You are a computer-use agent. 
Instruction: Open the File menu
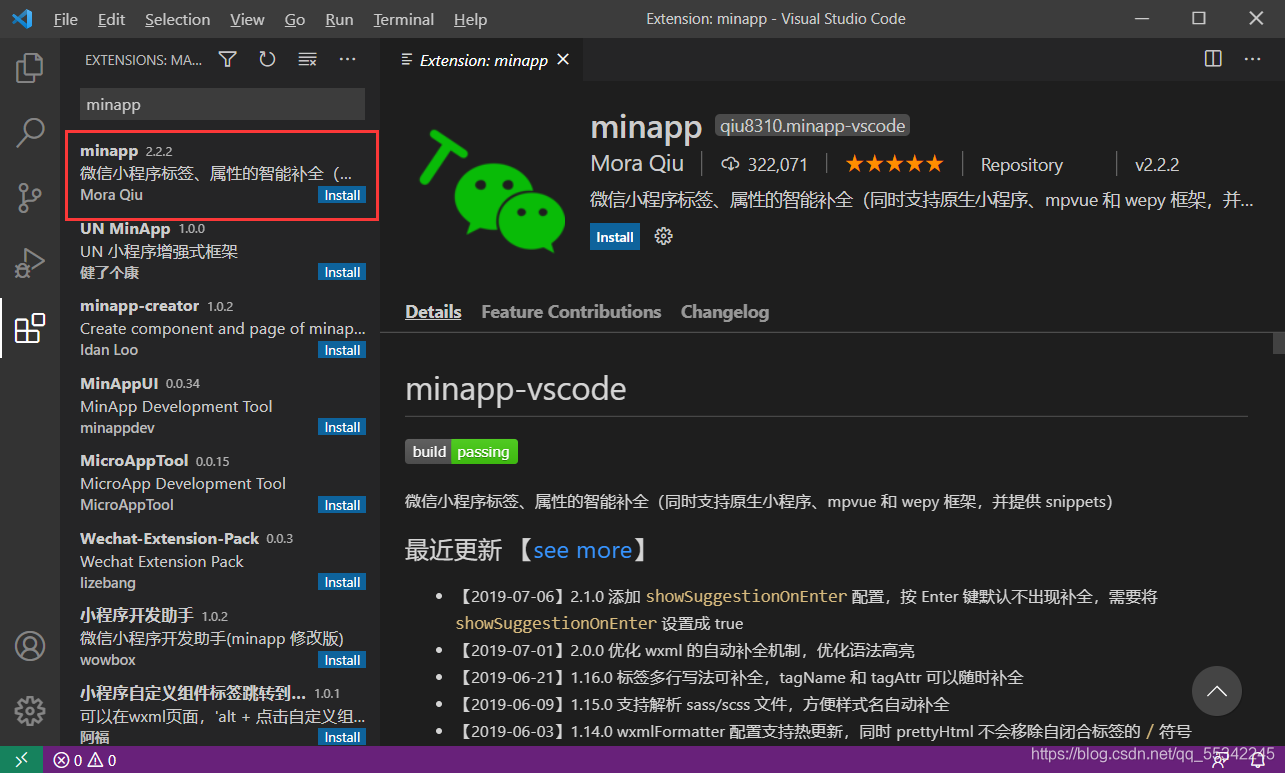pyautogui.click(x=65, y=19)
